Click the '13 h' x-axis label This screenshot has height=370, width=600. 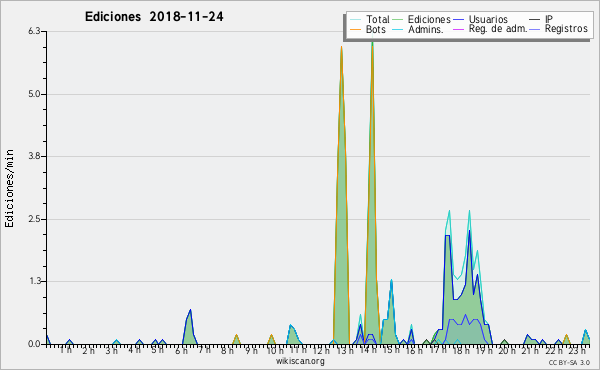(x=345, y=350)
